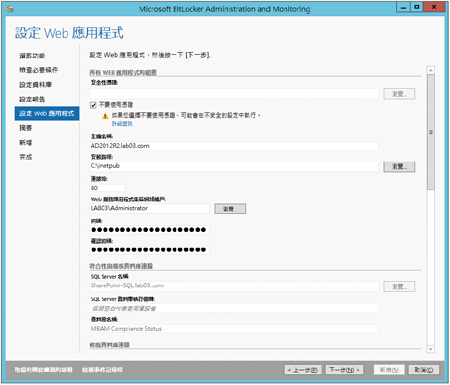Click the confirm password field
The image size is (450, 385).
pos(150,250)
